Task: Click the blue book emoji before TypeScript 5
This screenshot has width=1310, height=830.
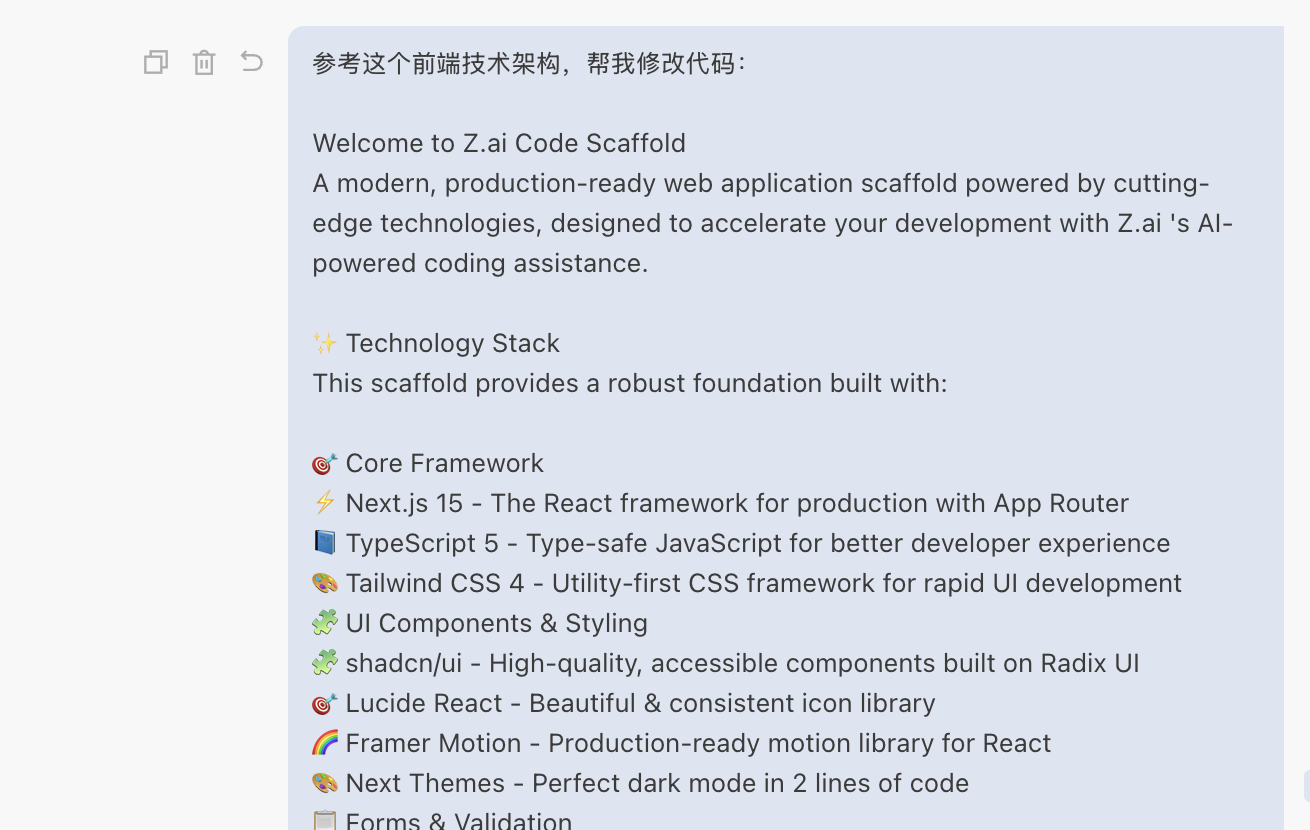Action: click(324, 543)
